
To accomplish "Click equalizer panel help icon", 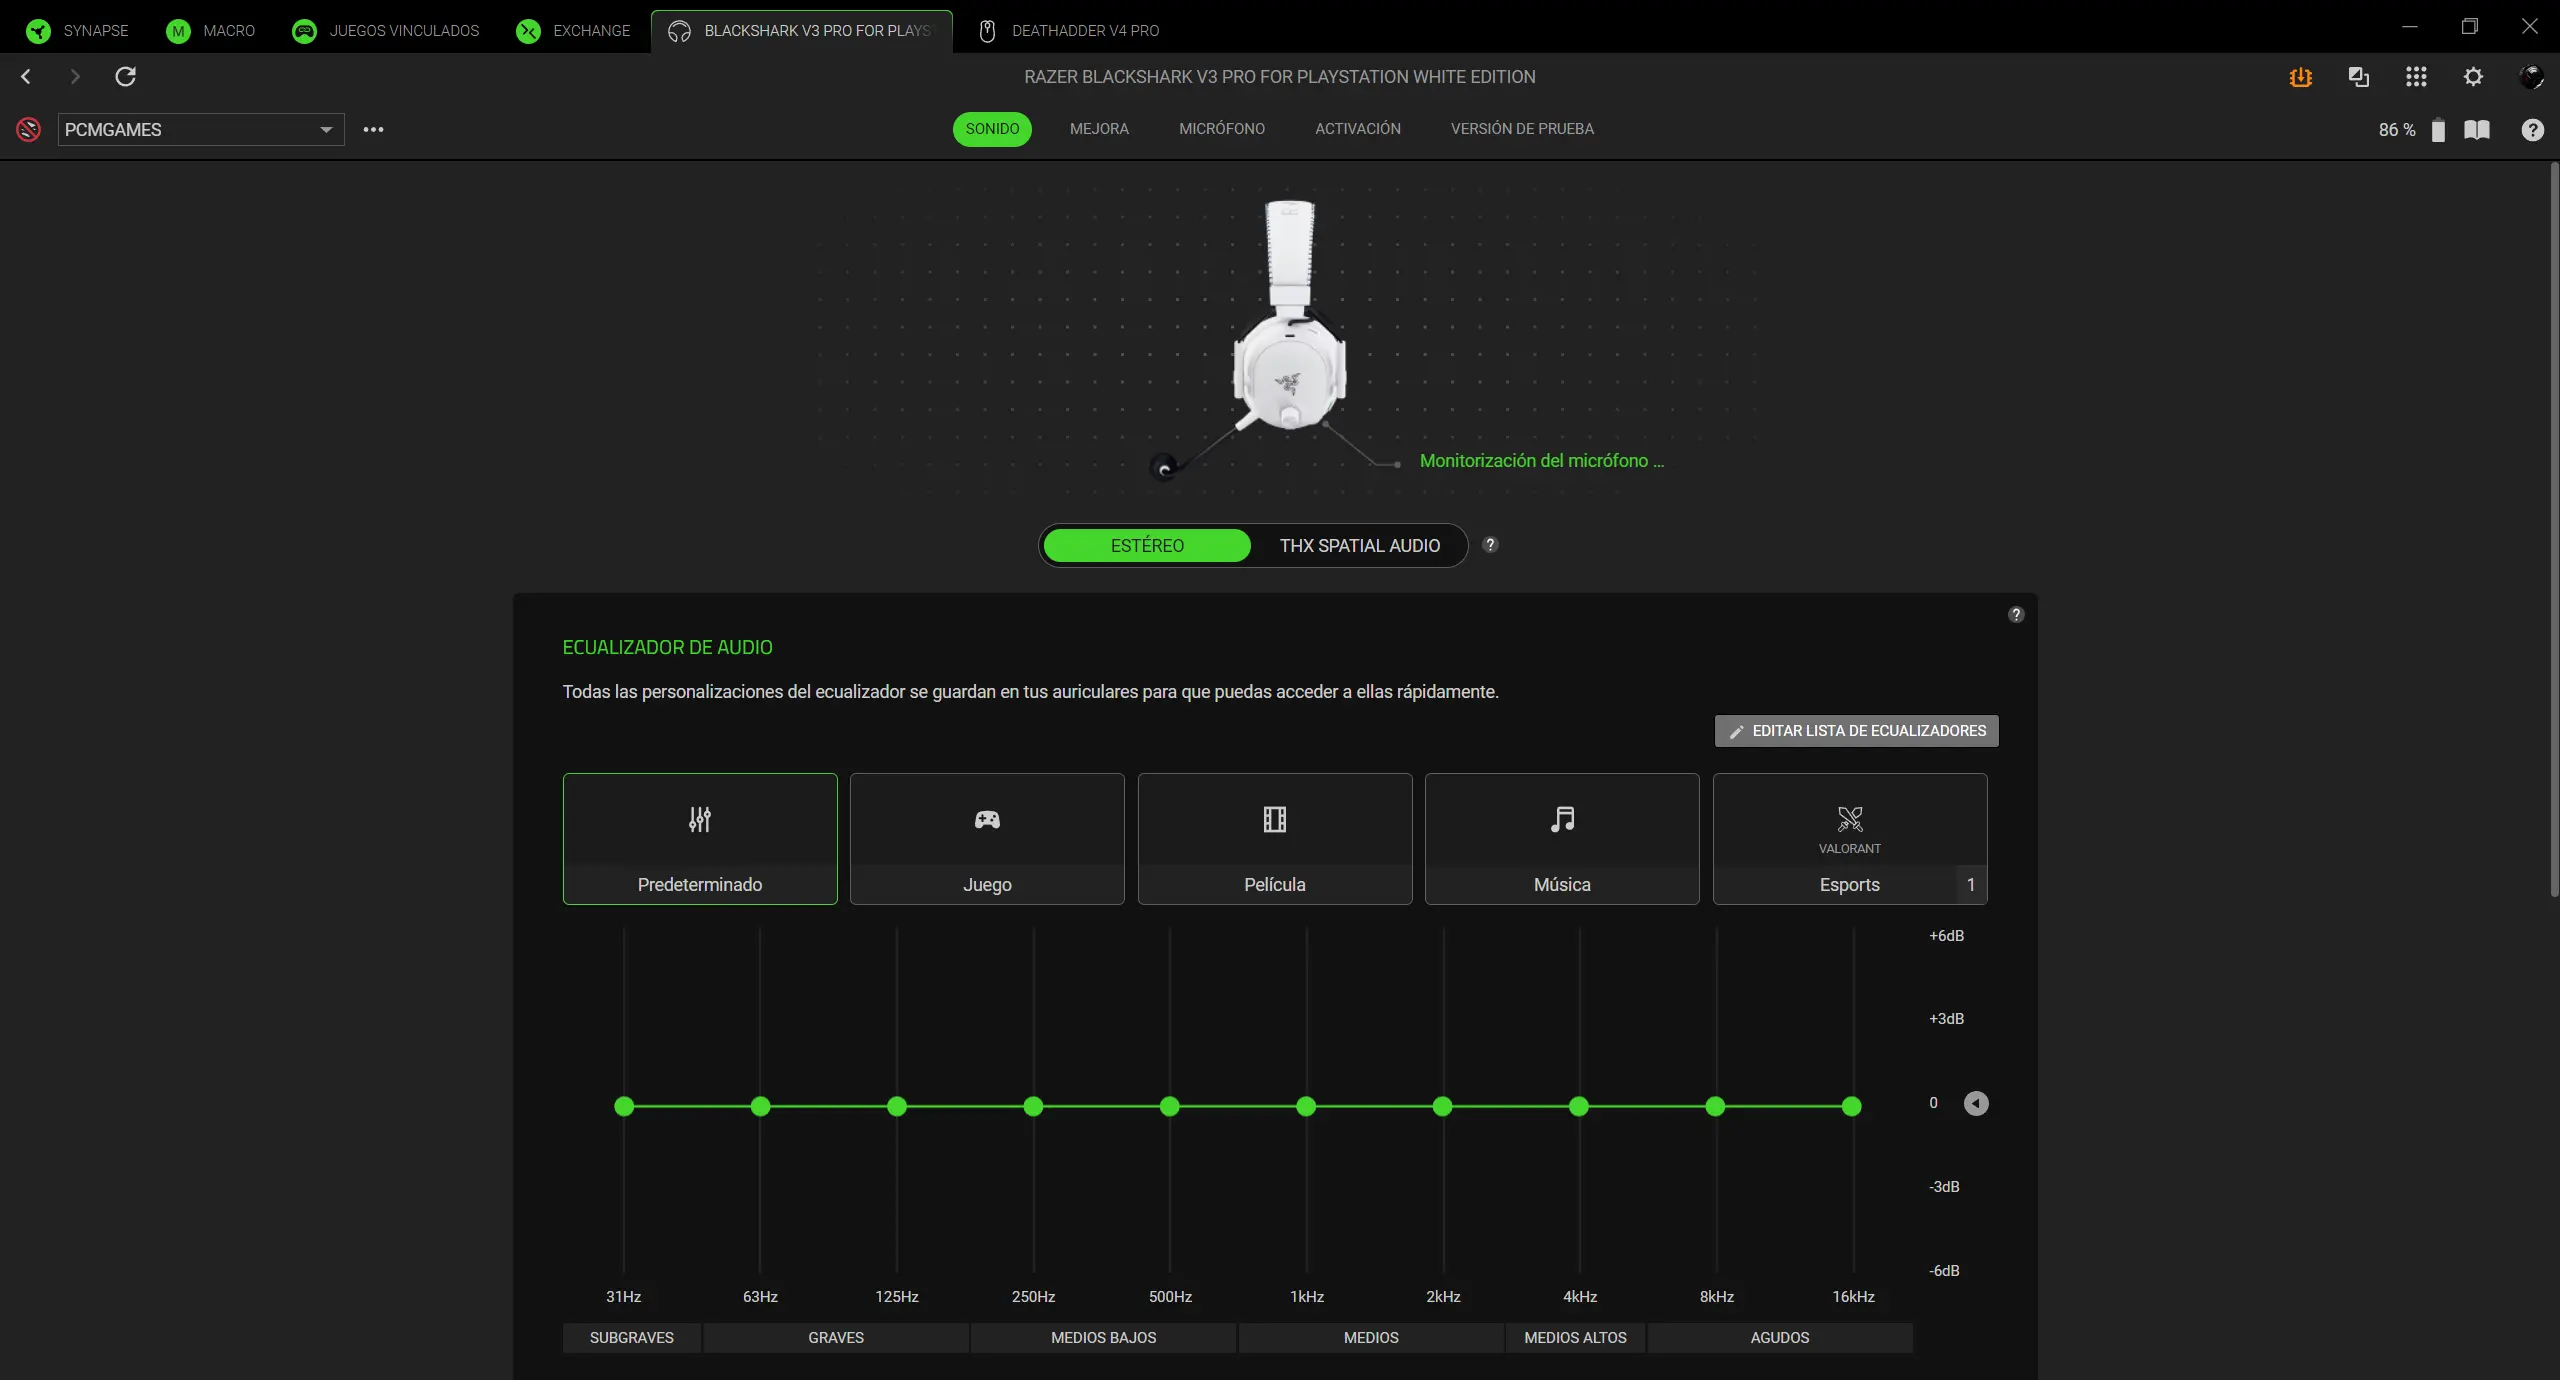I will 2016,615.
